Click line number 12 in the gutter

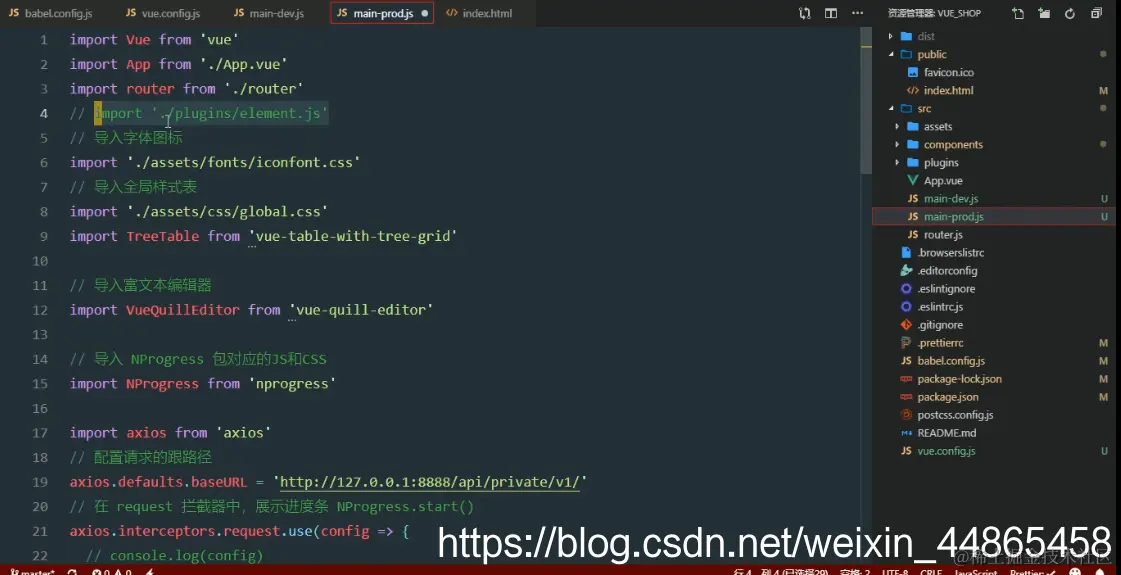click(40, 310)
